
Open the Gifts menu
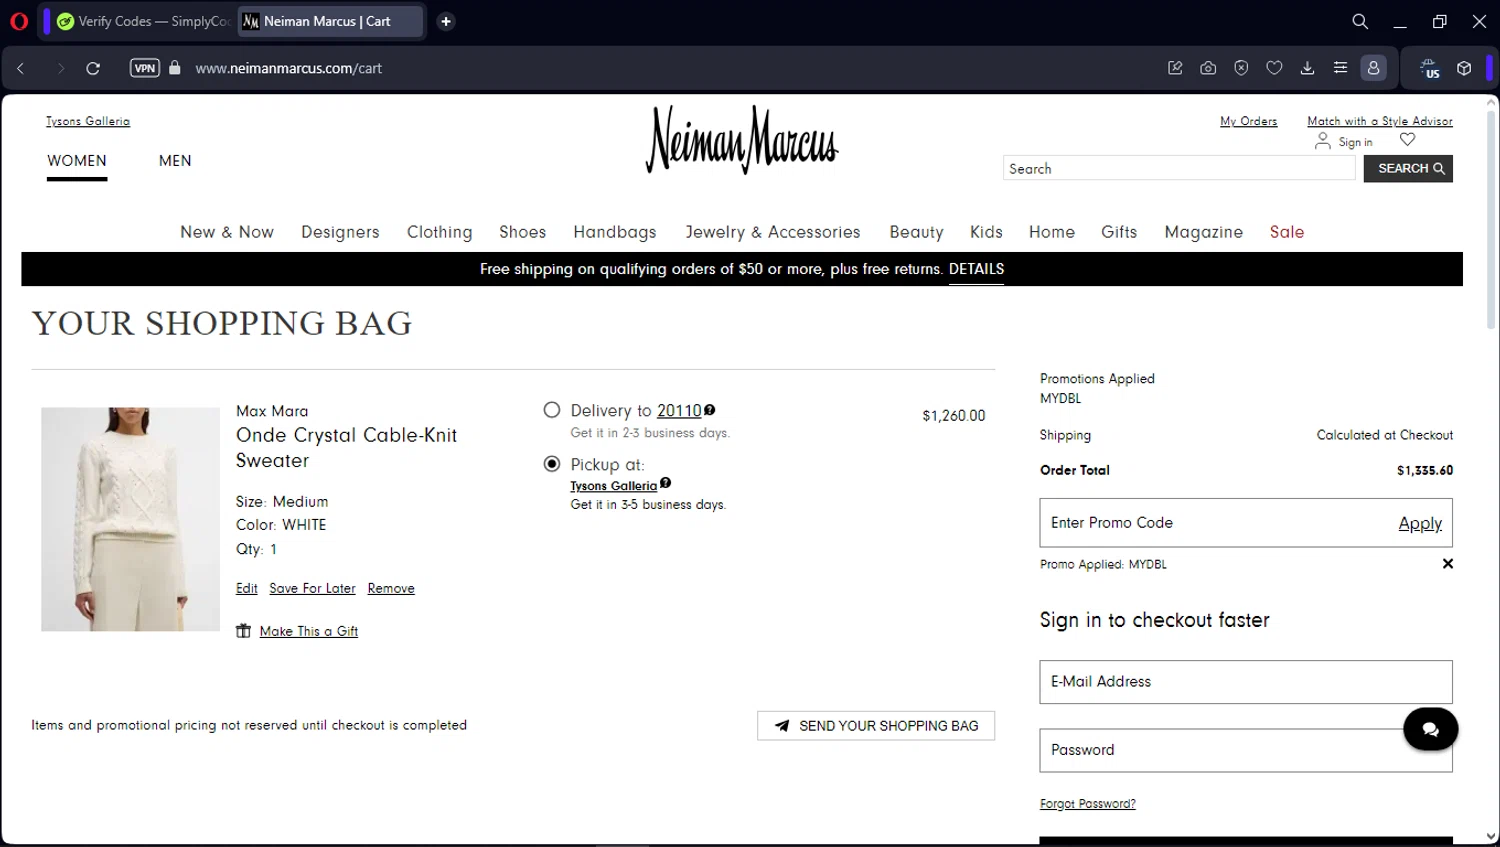pos(1119,232)
